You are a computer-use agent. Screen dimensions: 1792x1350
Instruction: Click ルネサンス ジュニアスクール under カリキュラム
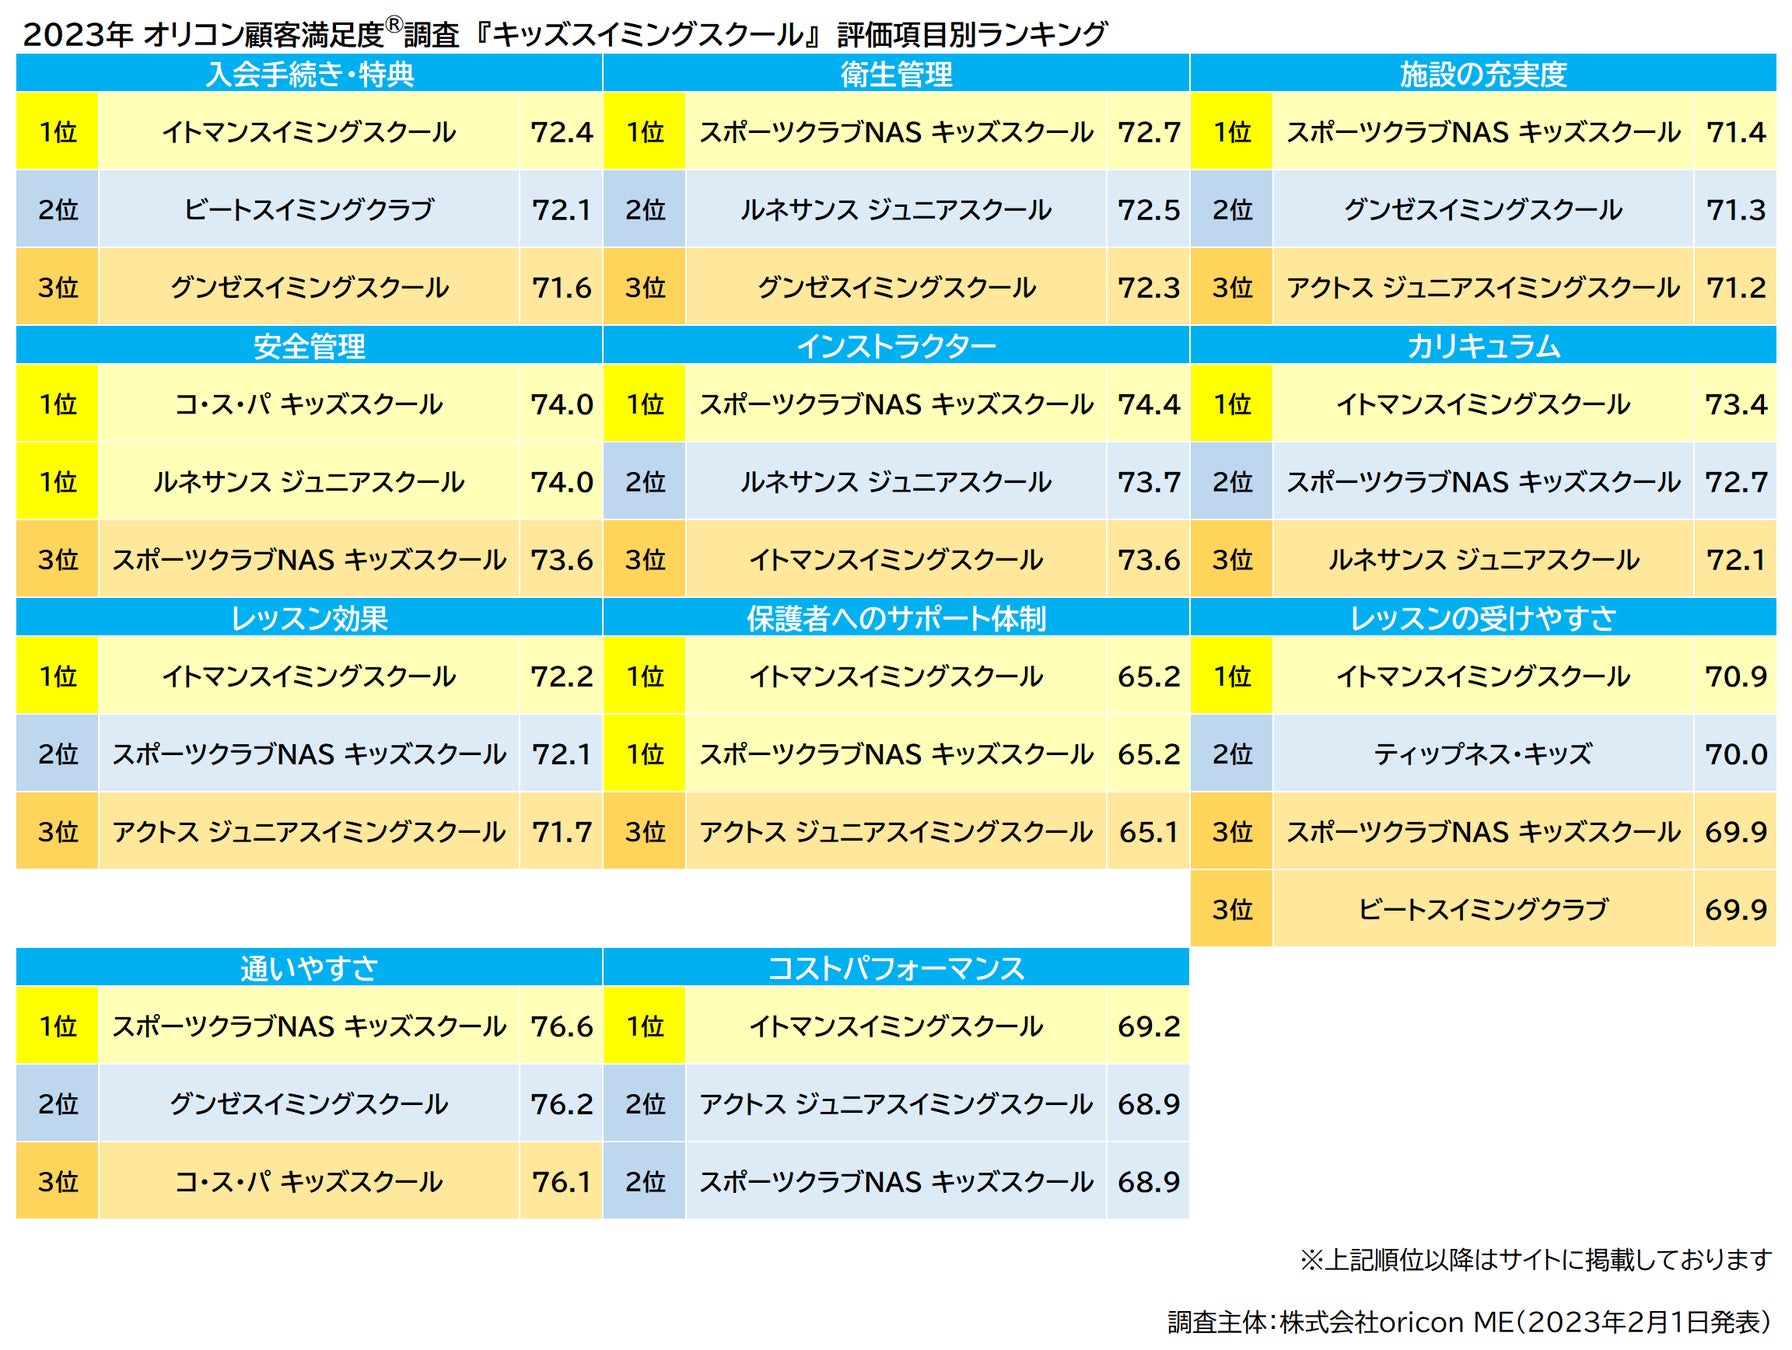(x=1483, y=560)
